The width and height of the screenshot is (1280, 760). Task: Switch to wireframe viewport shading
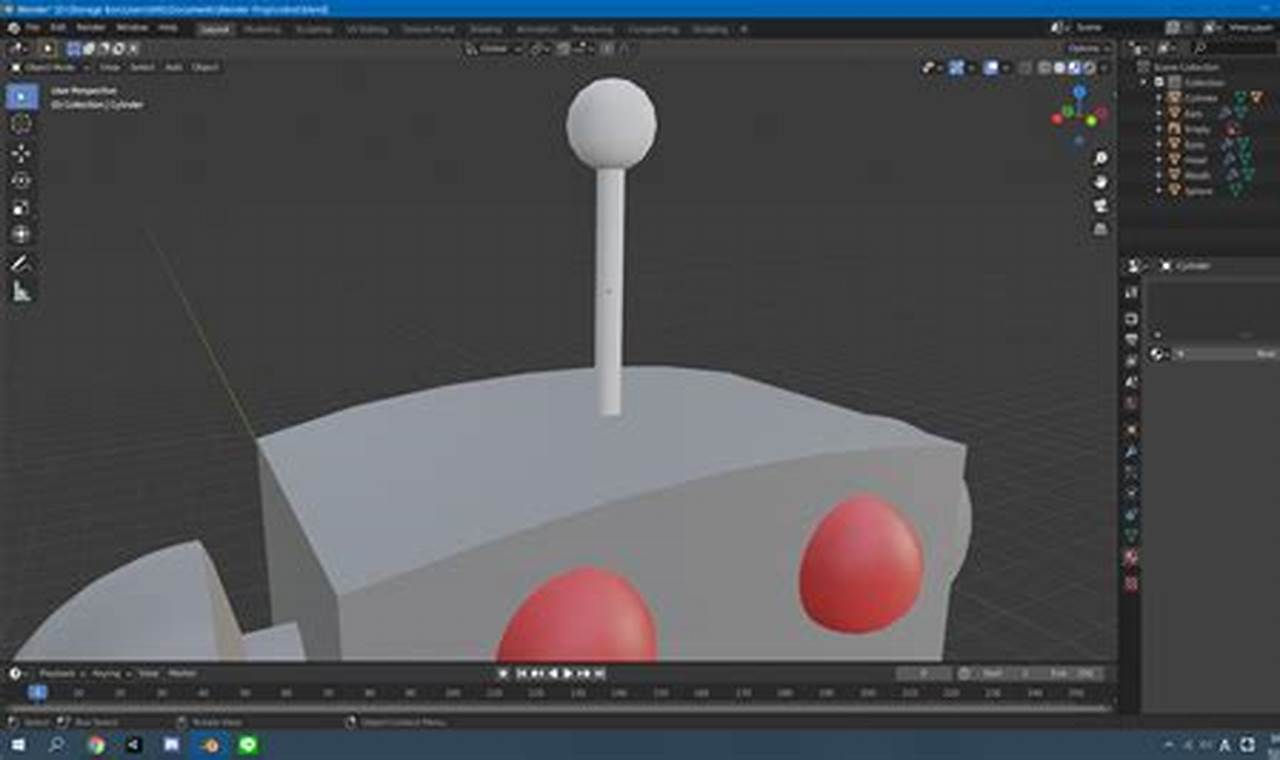click(1045, 68)
